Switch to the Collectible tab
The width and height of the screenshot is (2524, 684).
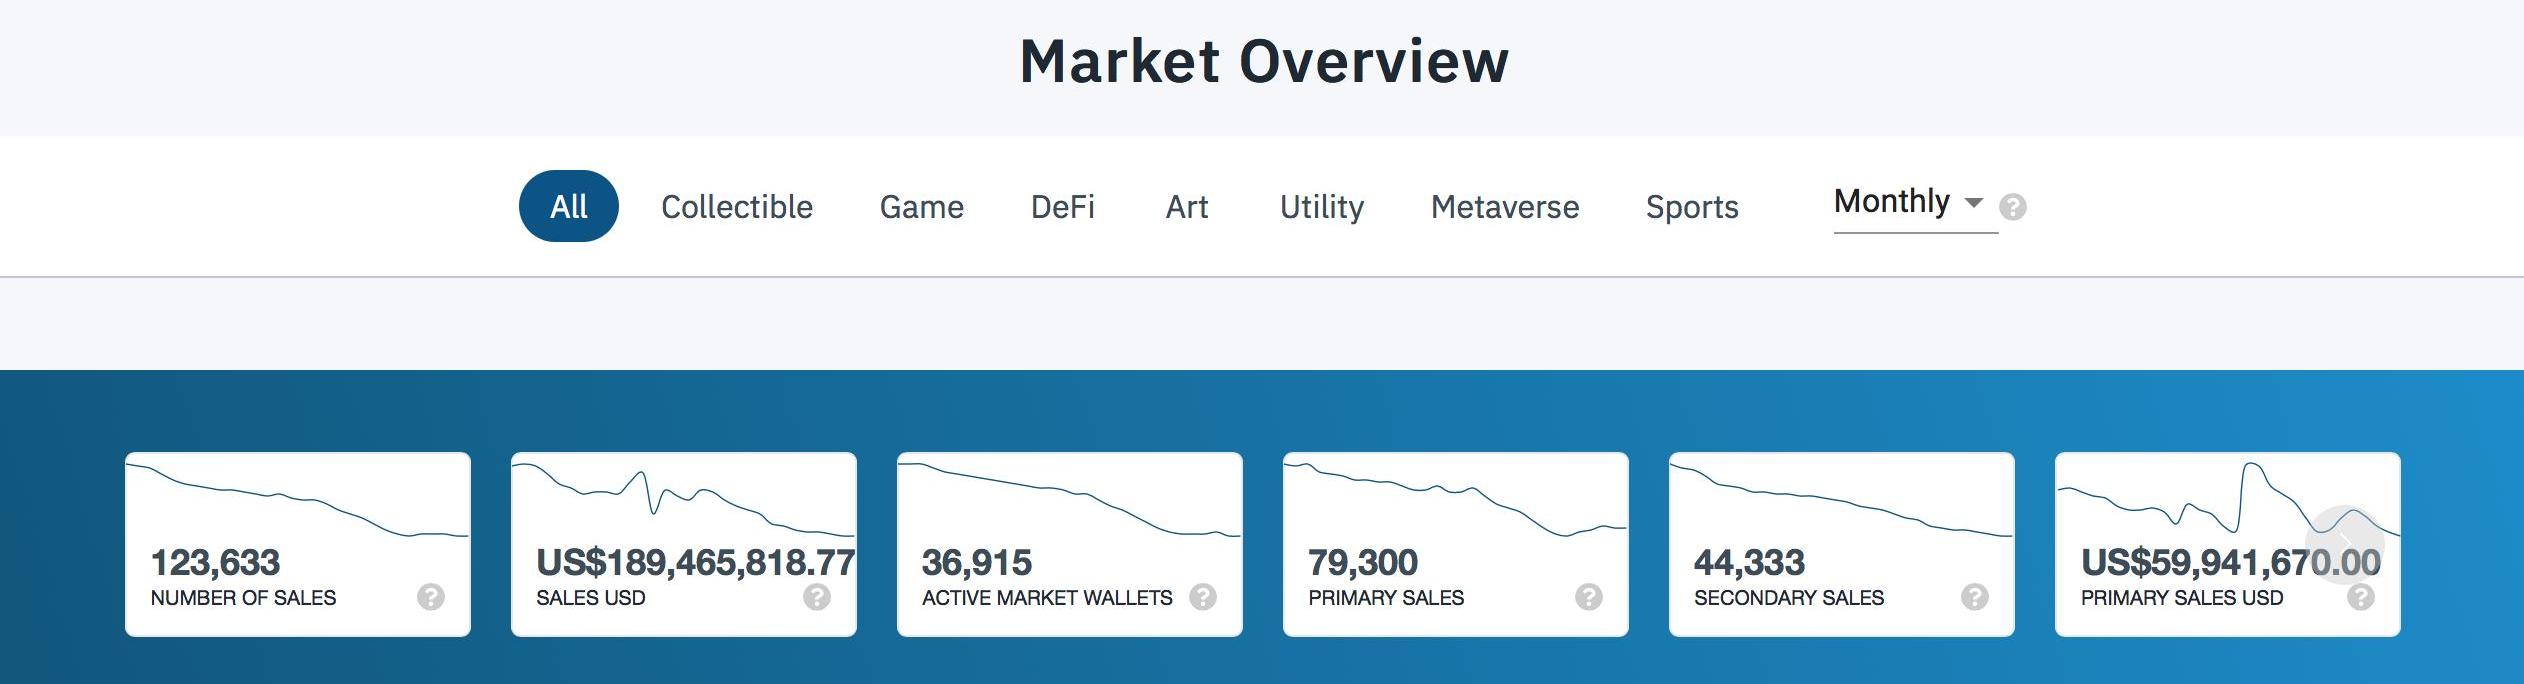tap(737, 207)
